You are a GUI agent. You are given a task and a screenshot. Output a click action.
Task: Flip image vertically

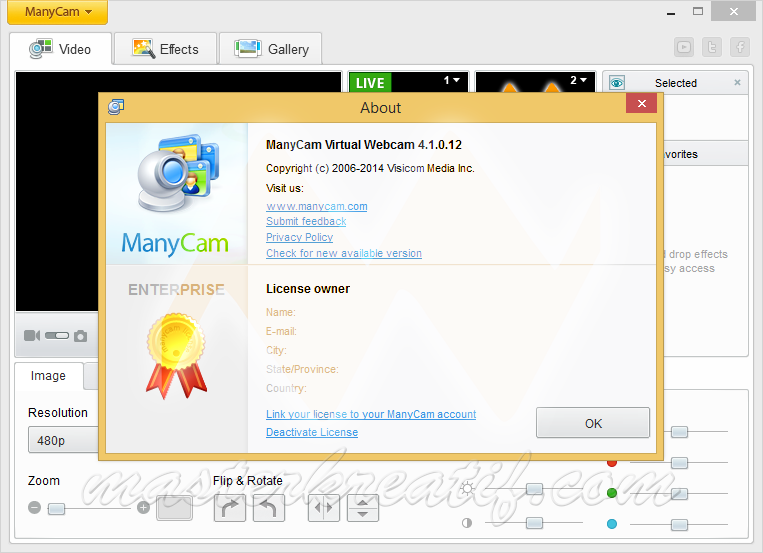pos(363,508)
